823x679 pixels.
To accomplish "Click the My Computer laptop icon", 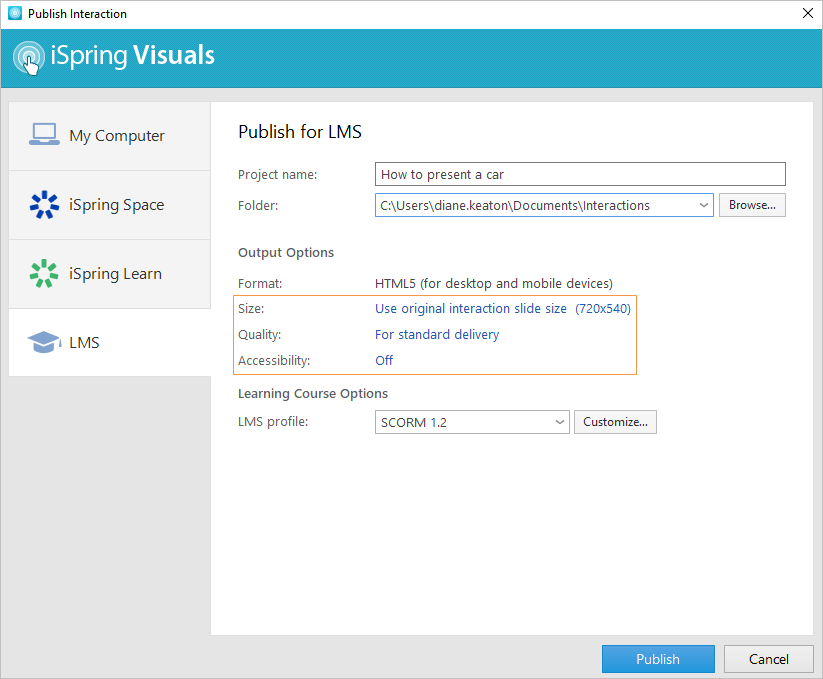I will tap(44, 135).
